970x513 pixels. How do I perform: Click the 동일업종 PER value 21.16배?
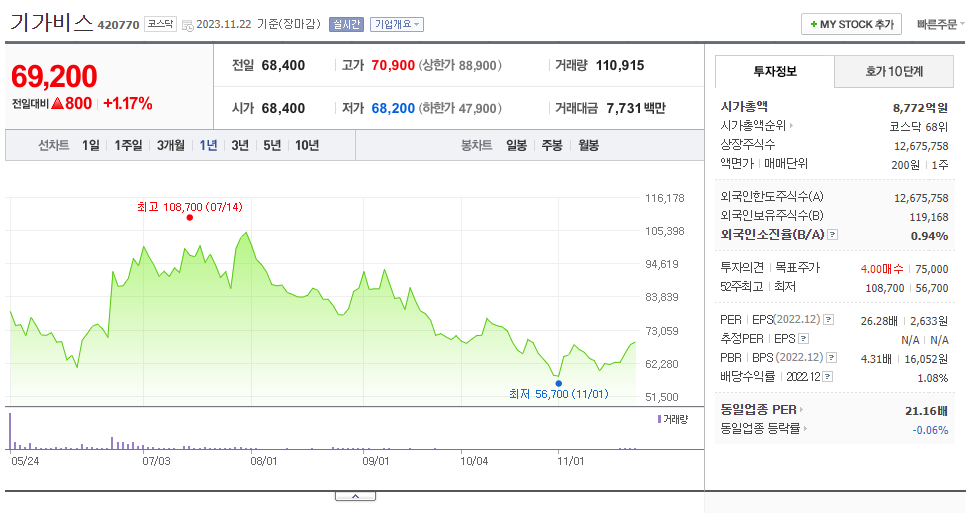926,410
